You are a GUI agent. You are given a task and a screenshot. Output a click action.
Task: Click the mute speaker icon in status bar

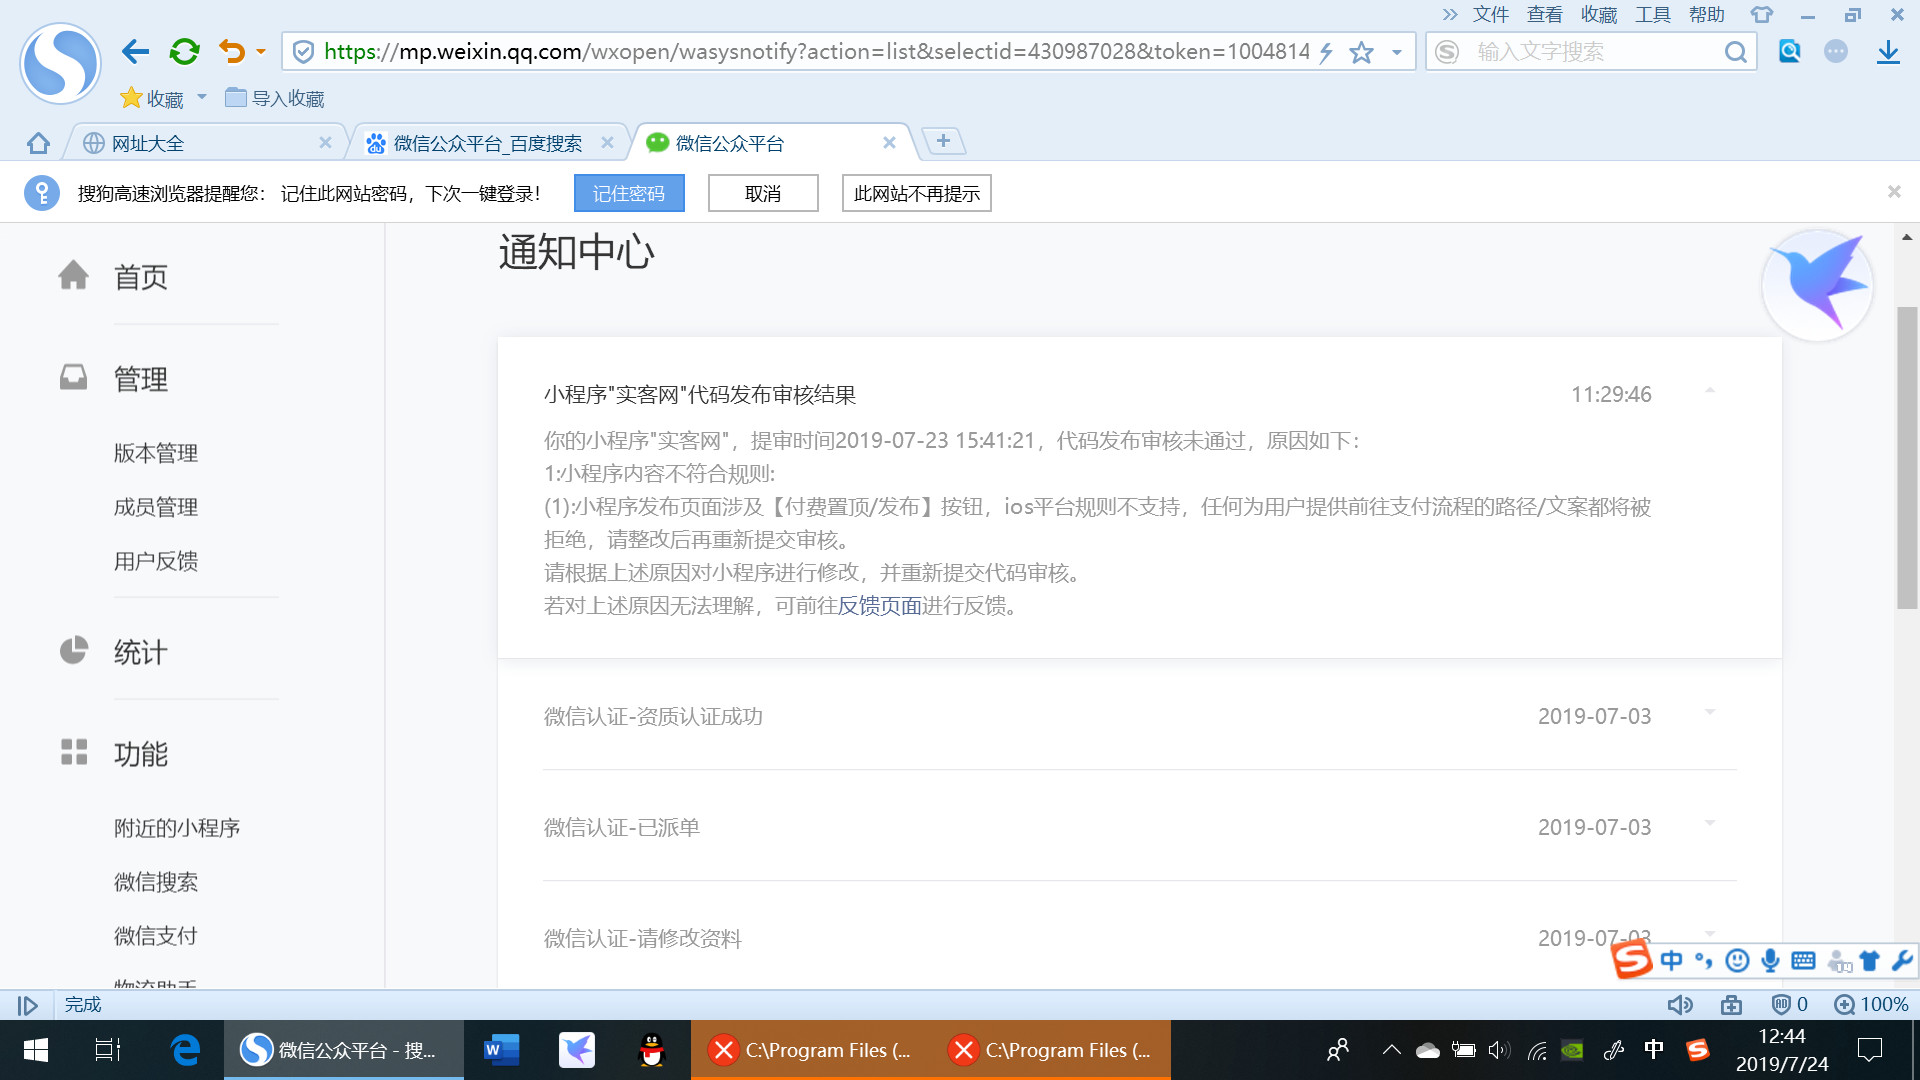click(1679, 1004)
